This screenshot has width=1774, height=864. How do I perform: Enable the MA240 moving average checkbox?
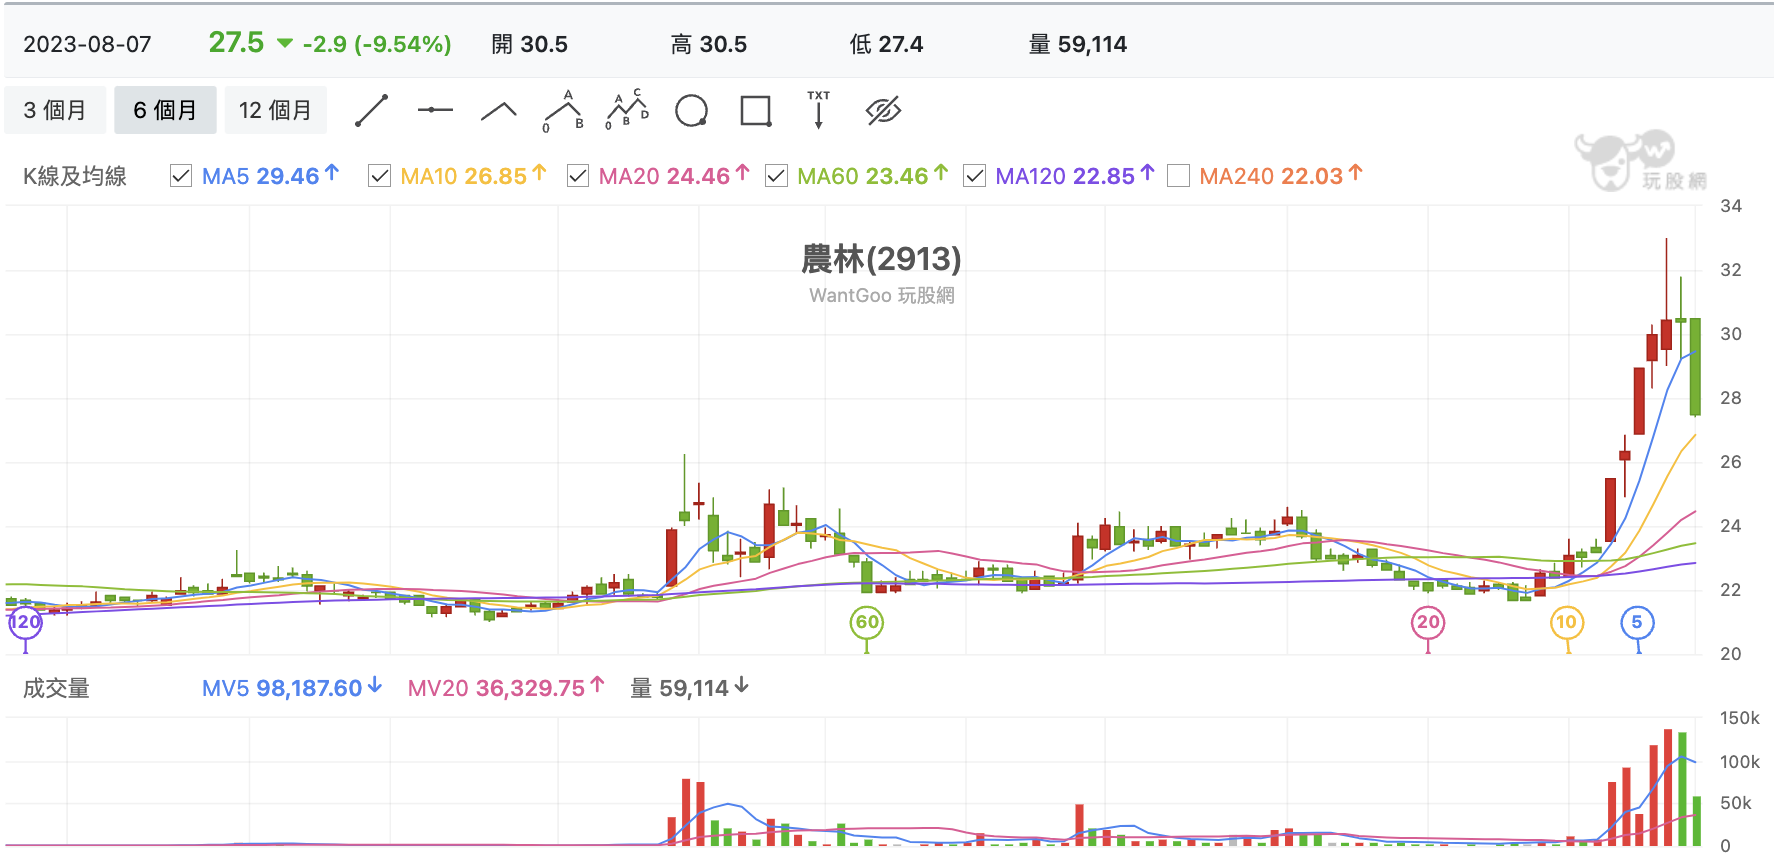click(x=1178, y=176)
